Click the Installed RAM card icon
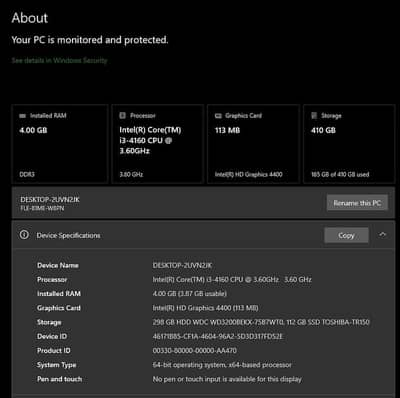 pyautogui.click(x=22, y=116)
